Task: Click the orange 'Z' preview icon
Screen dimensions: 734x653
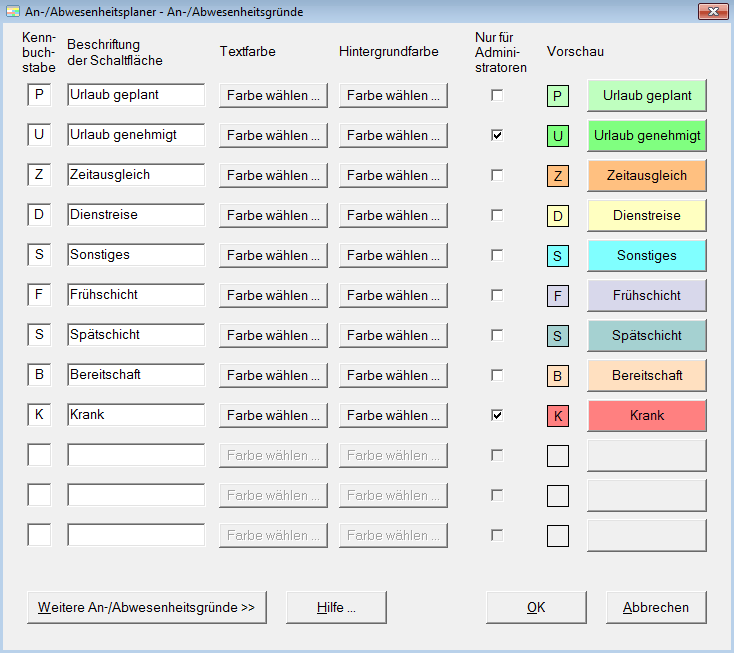Action: 558,176
